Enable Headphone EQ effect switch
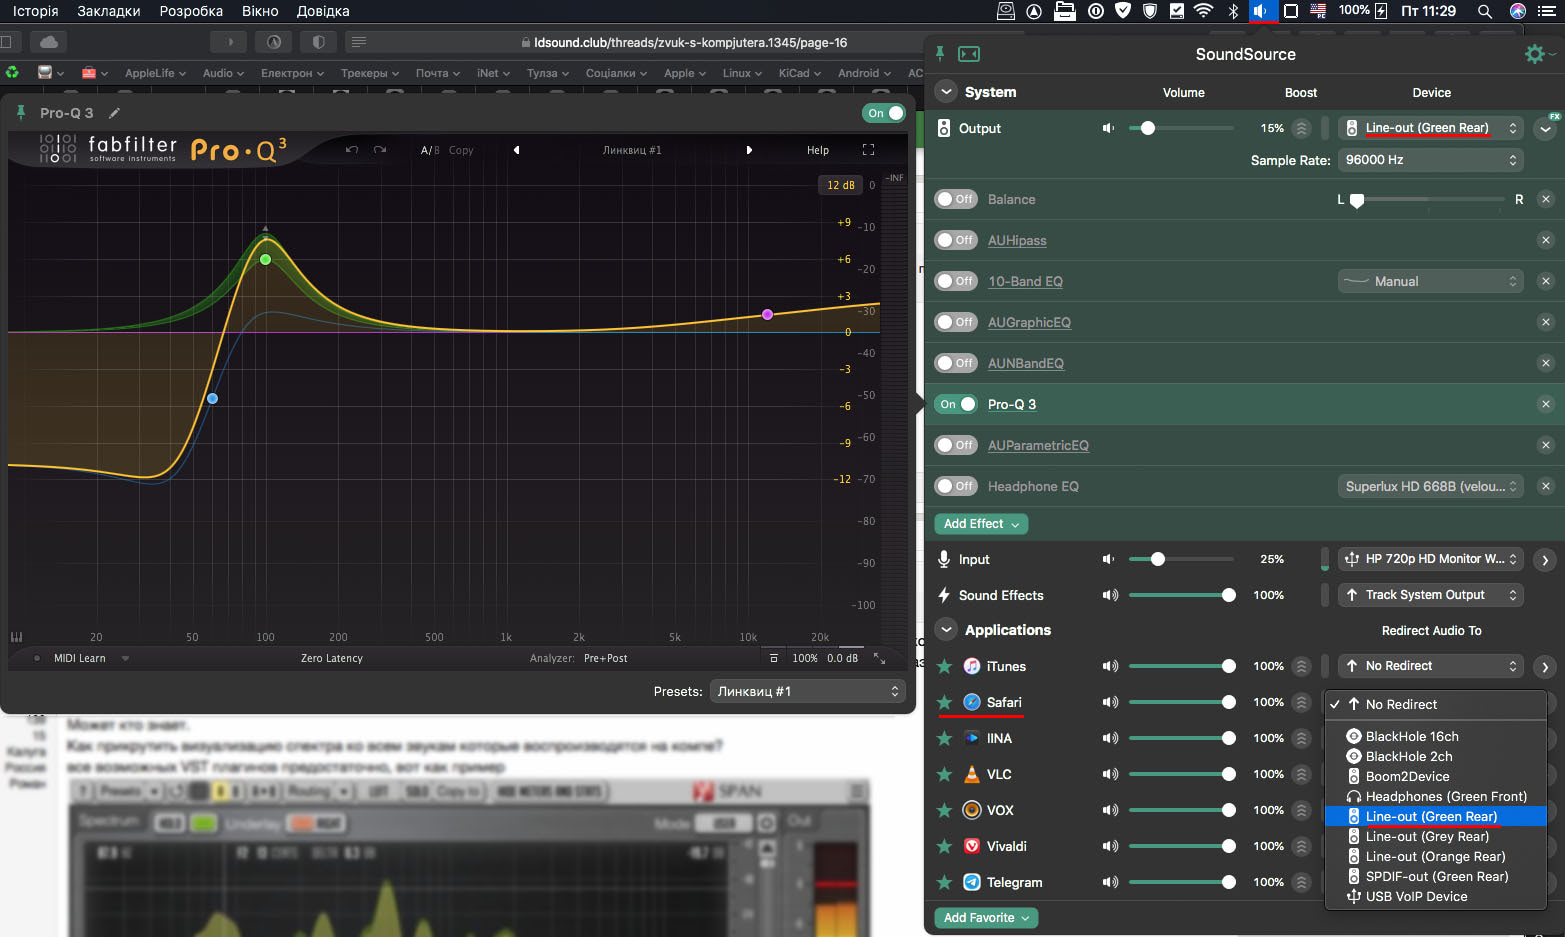The image size is (1565, 937). (956, 486)
